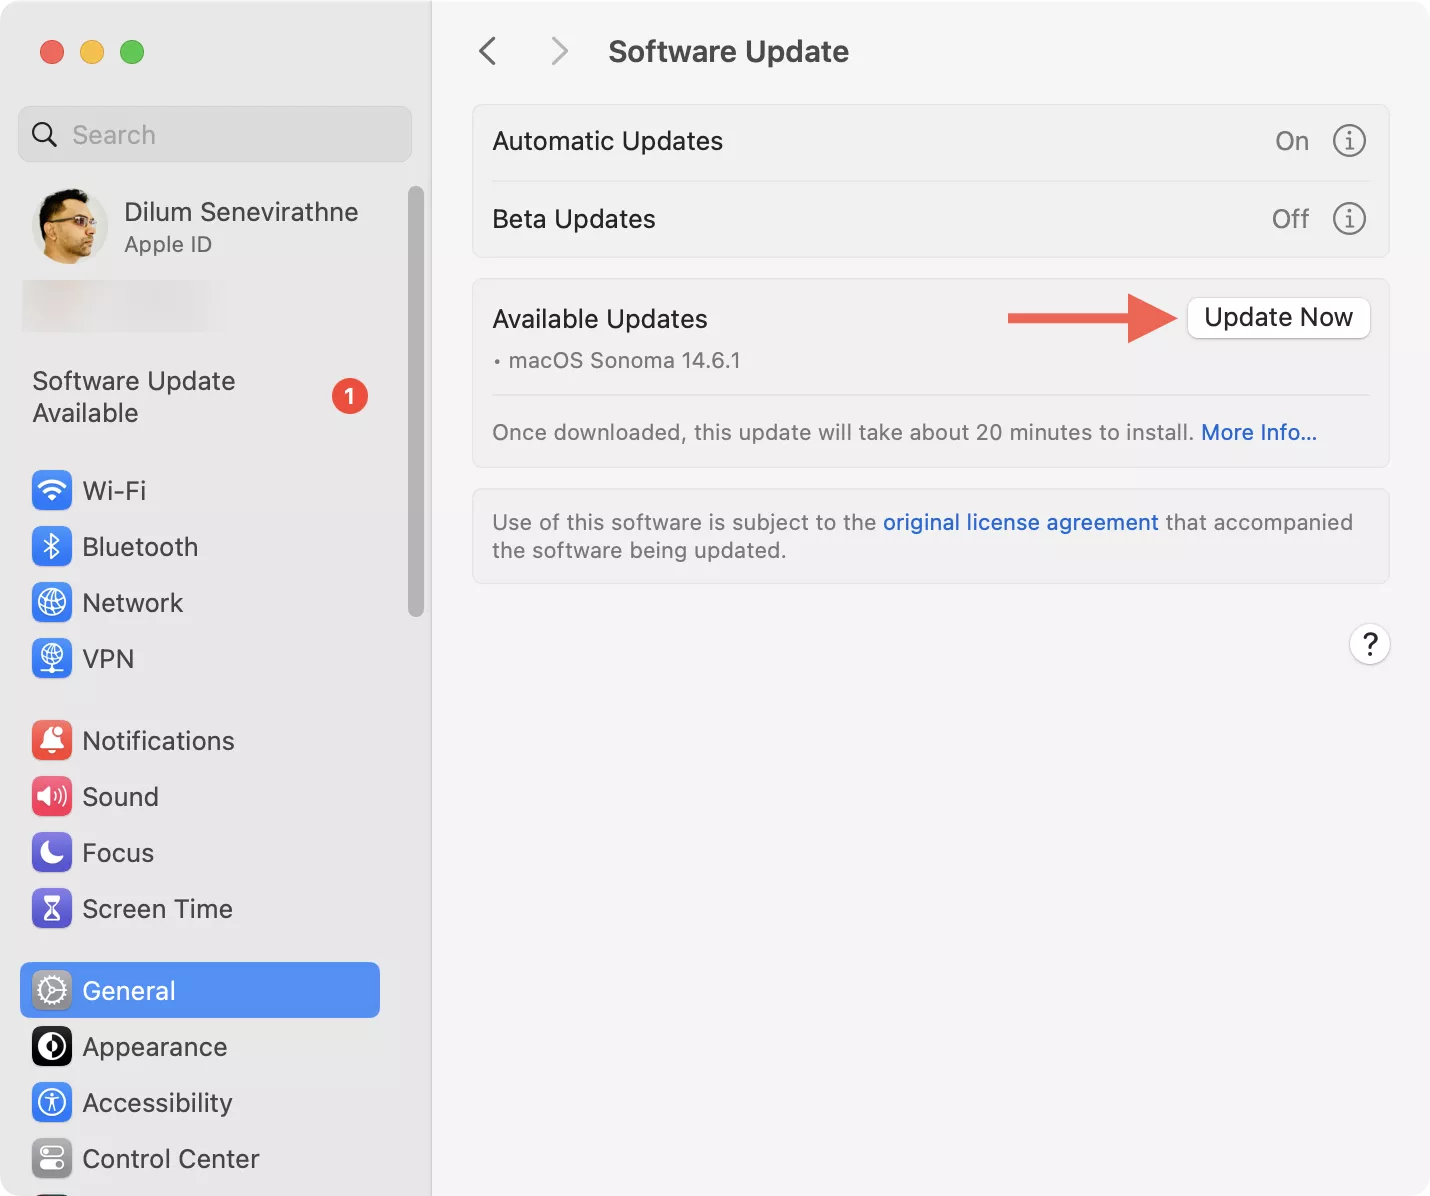Open info for Automatic Updates

coord(1349,140)
